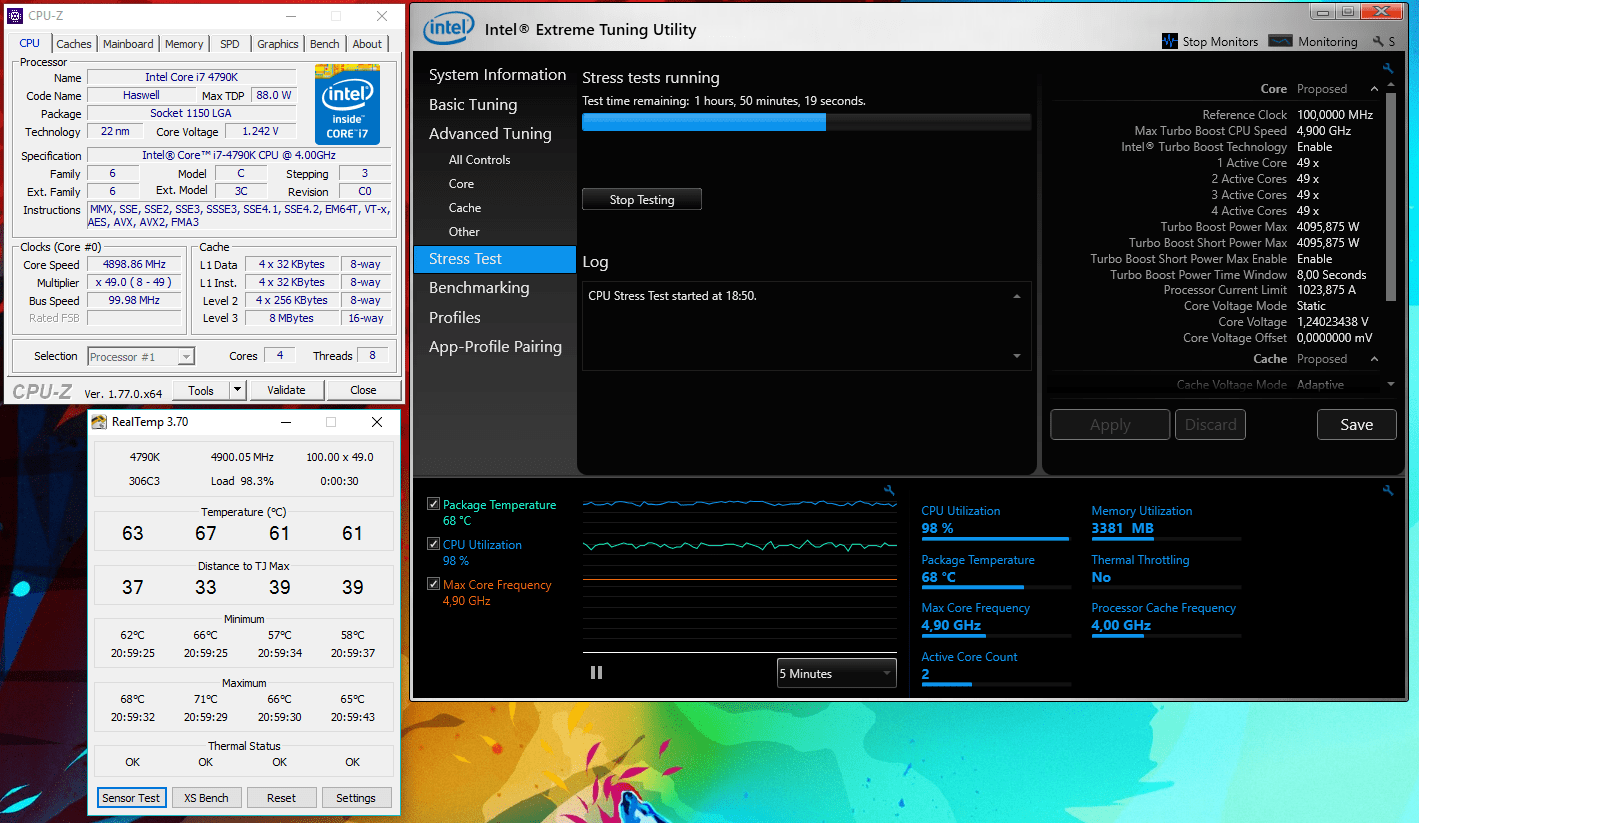The image size is (1624, 823).
Task: Open the Memory tab in CPU-Z
Action: [x=184, y=44]
